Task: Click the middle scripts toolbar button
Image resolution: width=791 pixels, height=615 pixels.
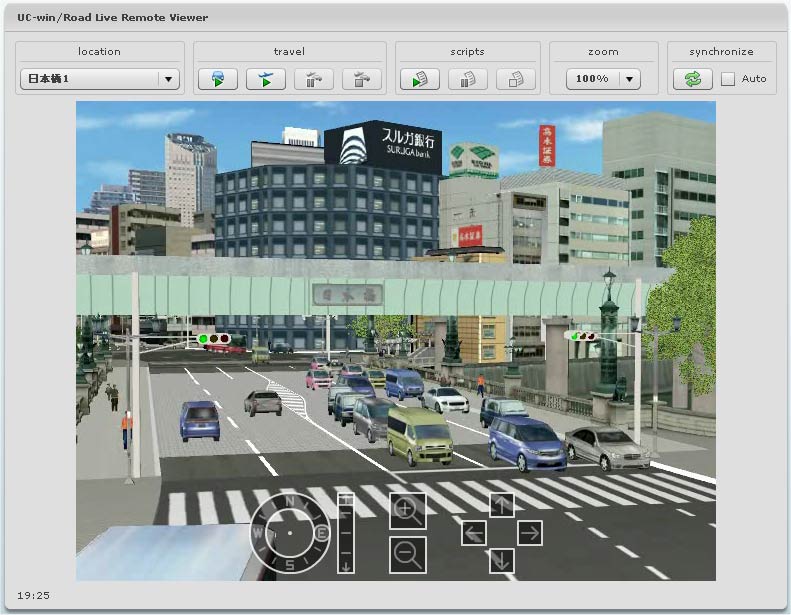Action: pyautogui.click(x=468, y=79)
